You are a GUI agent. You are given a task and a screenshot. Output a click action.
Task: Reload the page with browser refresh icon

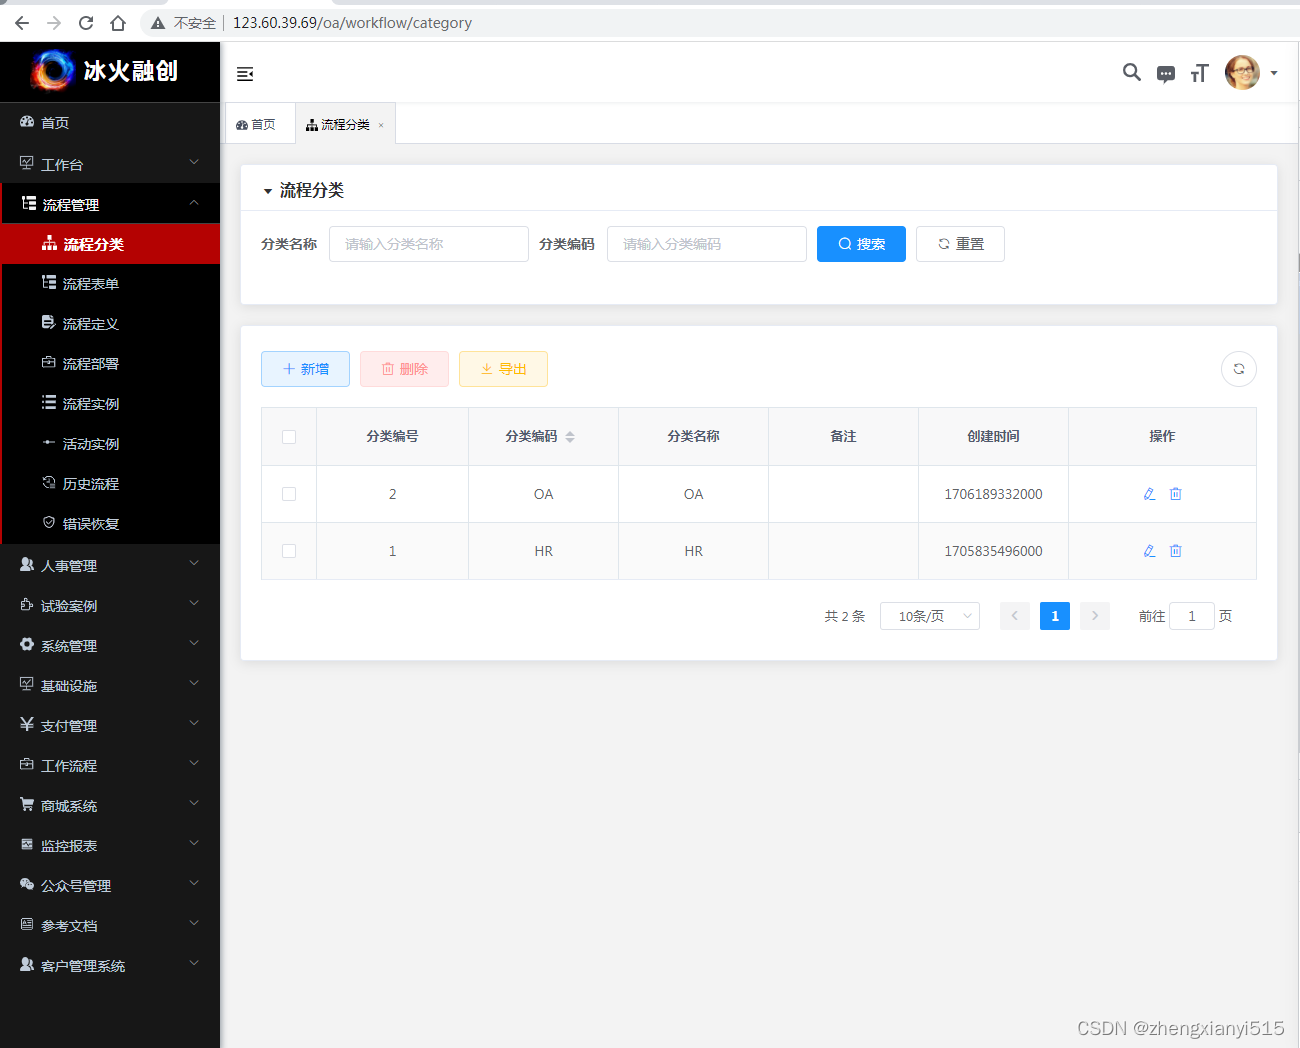pos(86,22)
